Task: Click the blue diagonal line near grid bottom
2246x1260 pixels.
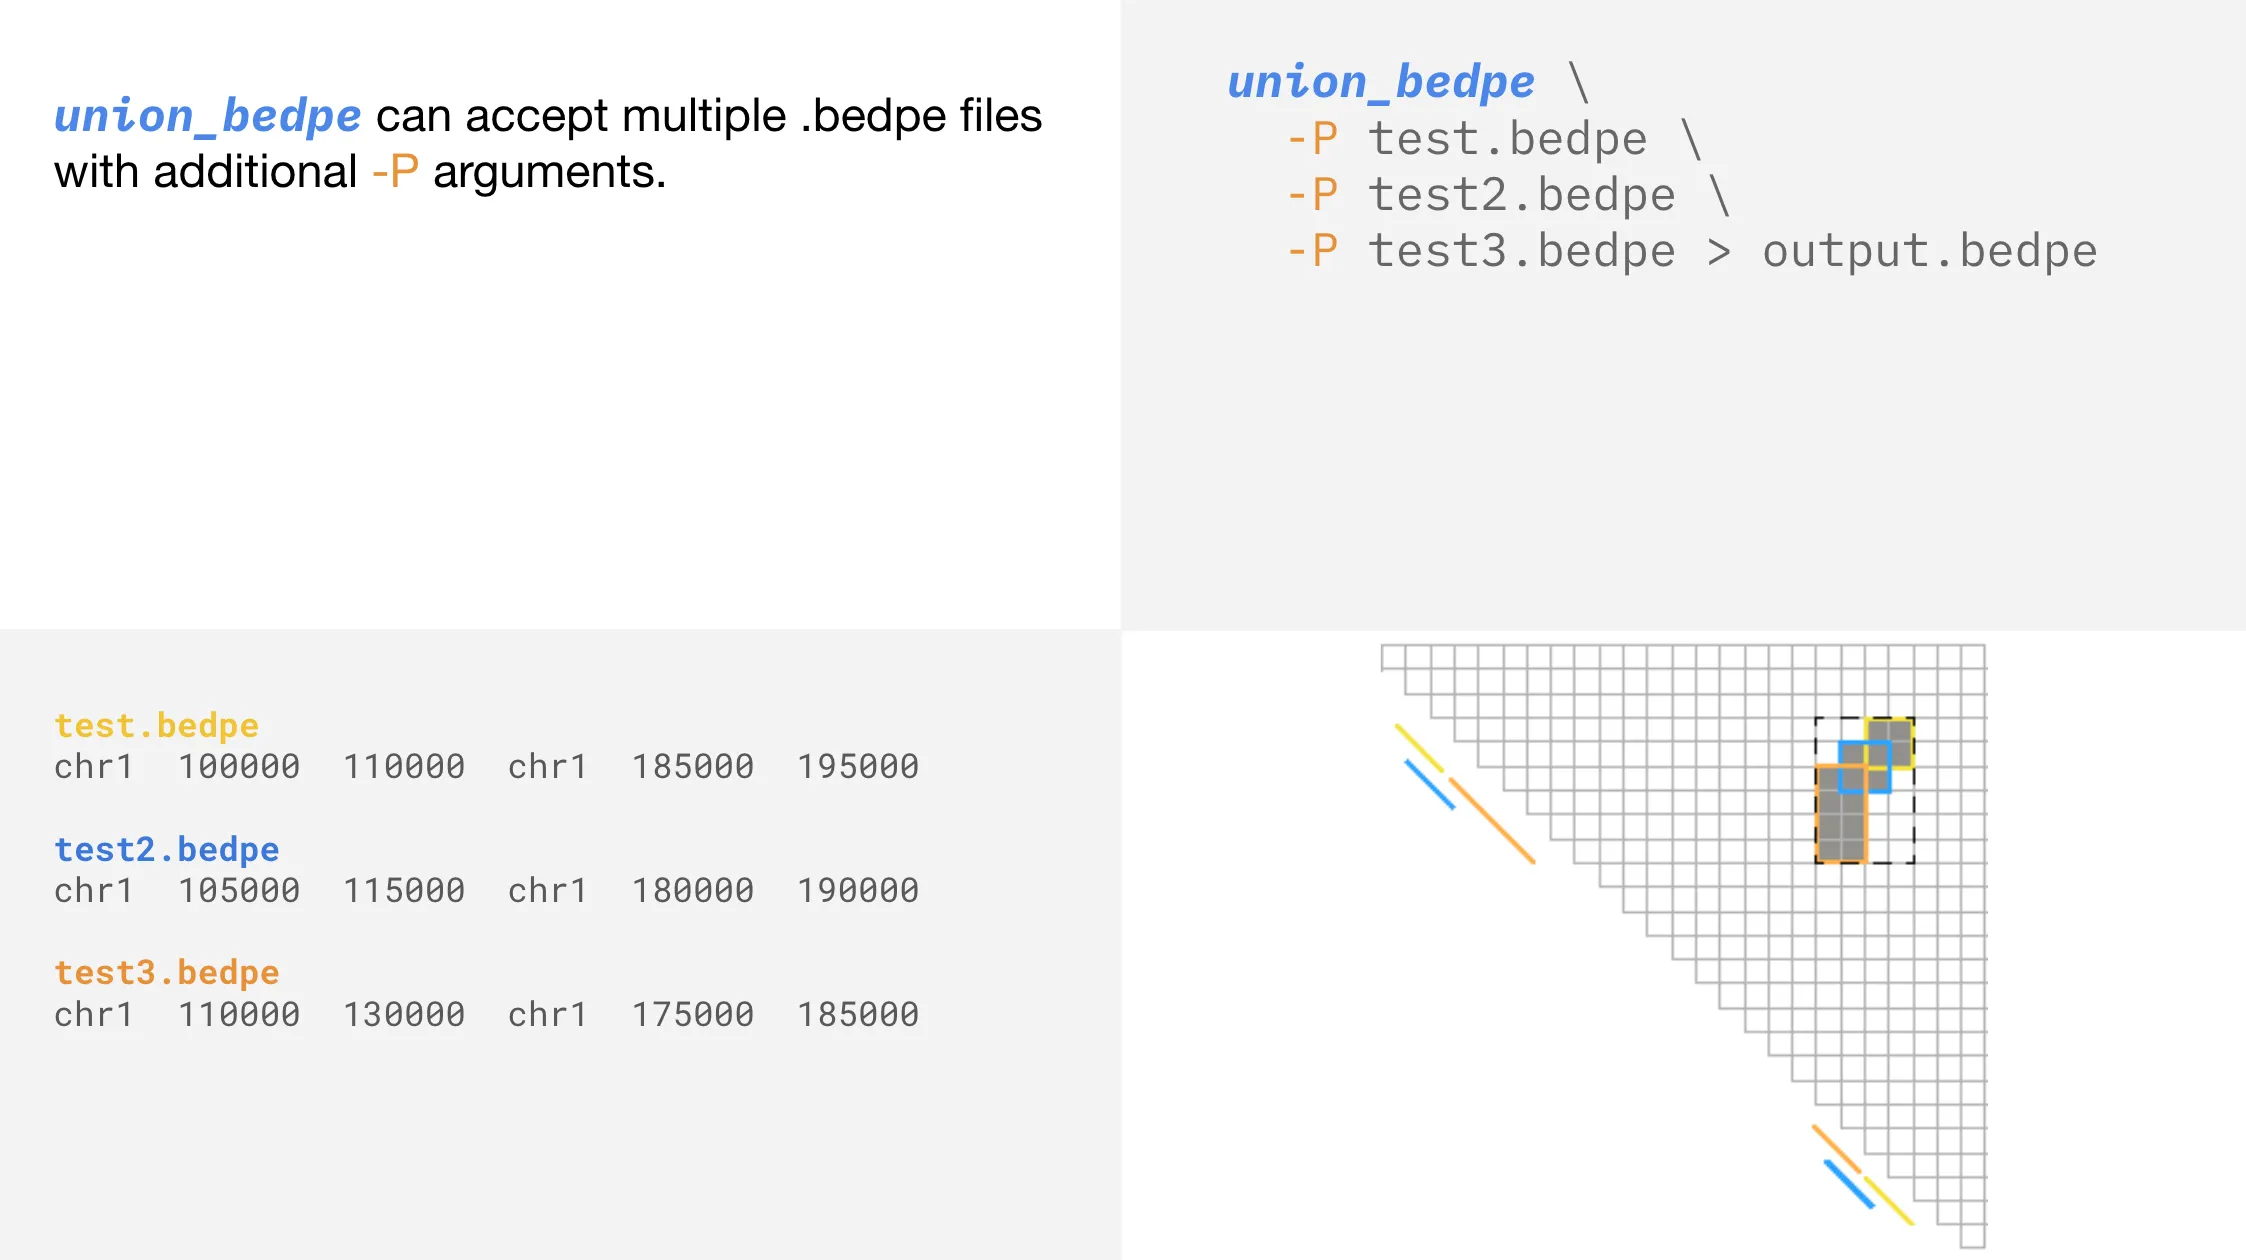Action: coord(1849,1184)
